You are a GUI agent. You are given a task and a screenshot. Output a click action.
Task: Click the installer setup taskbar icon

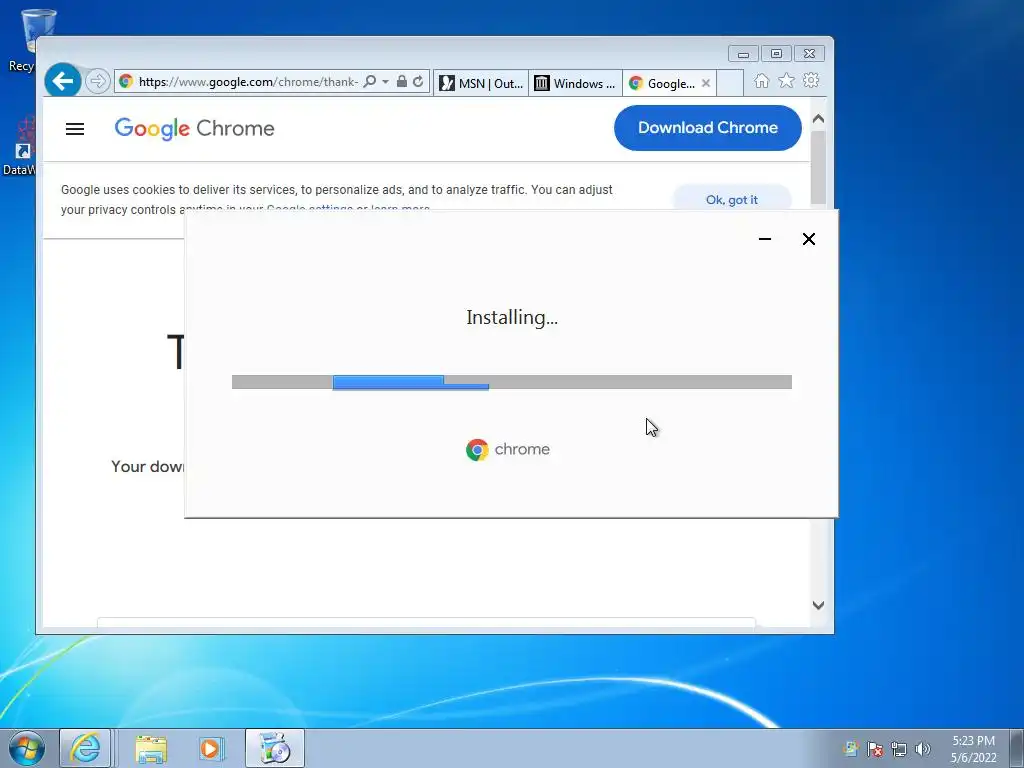coord(275,748)
